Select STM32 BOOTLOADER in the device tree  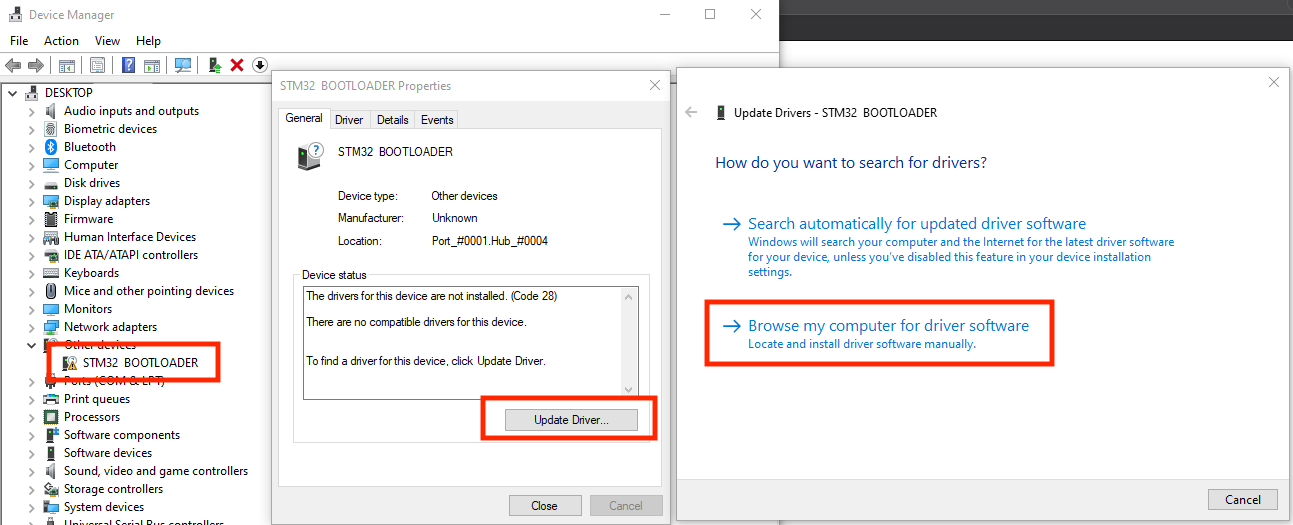[140, 363]
